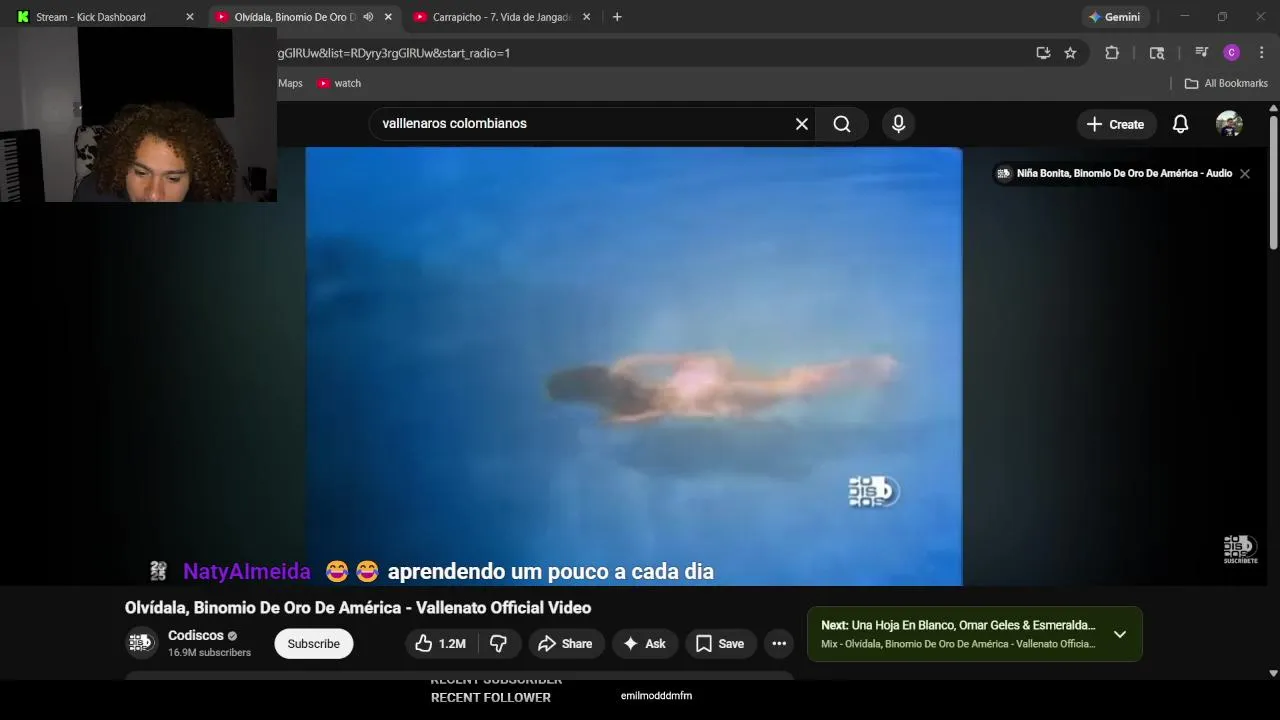Close the Carrapicho tab
1280x720 pixels.
click(x=586, y=17)
